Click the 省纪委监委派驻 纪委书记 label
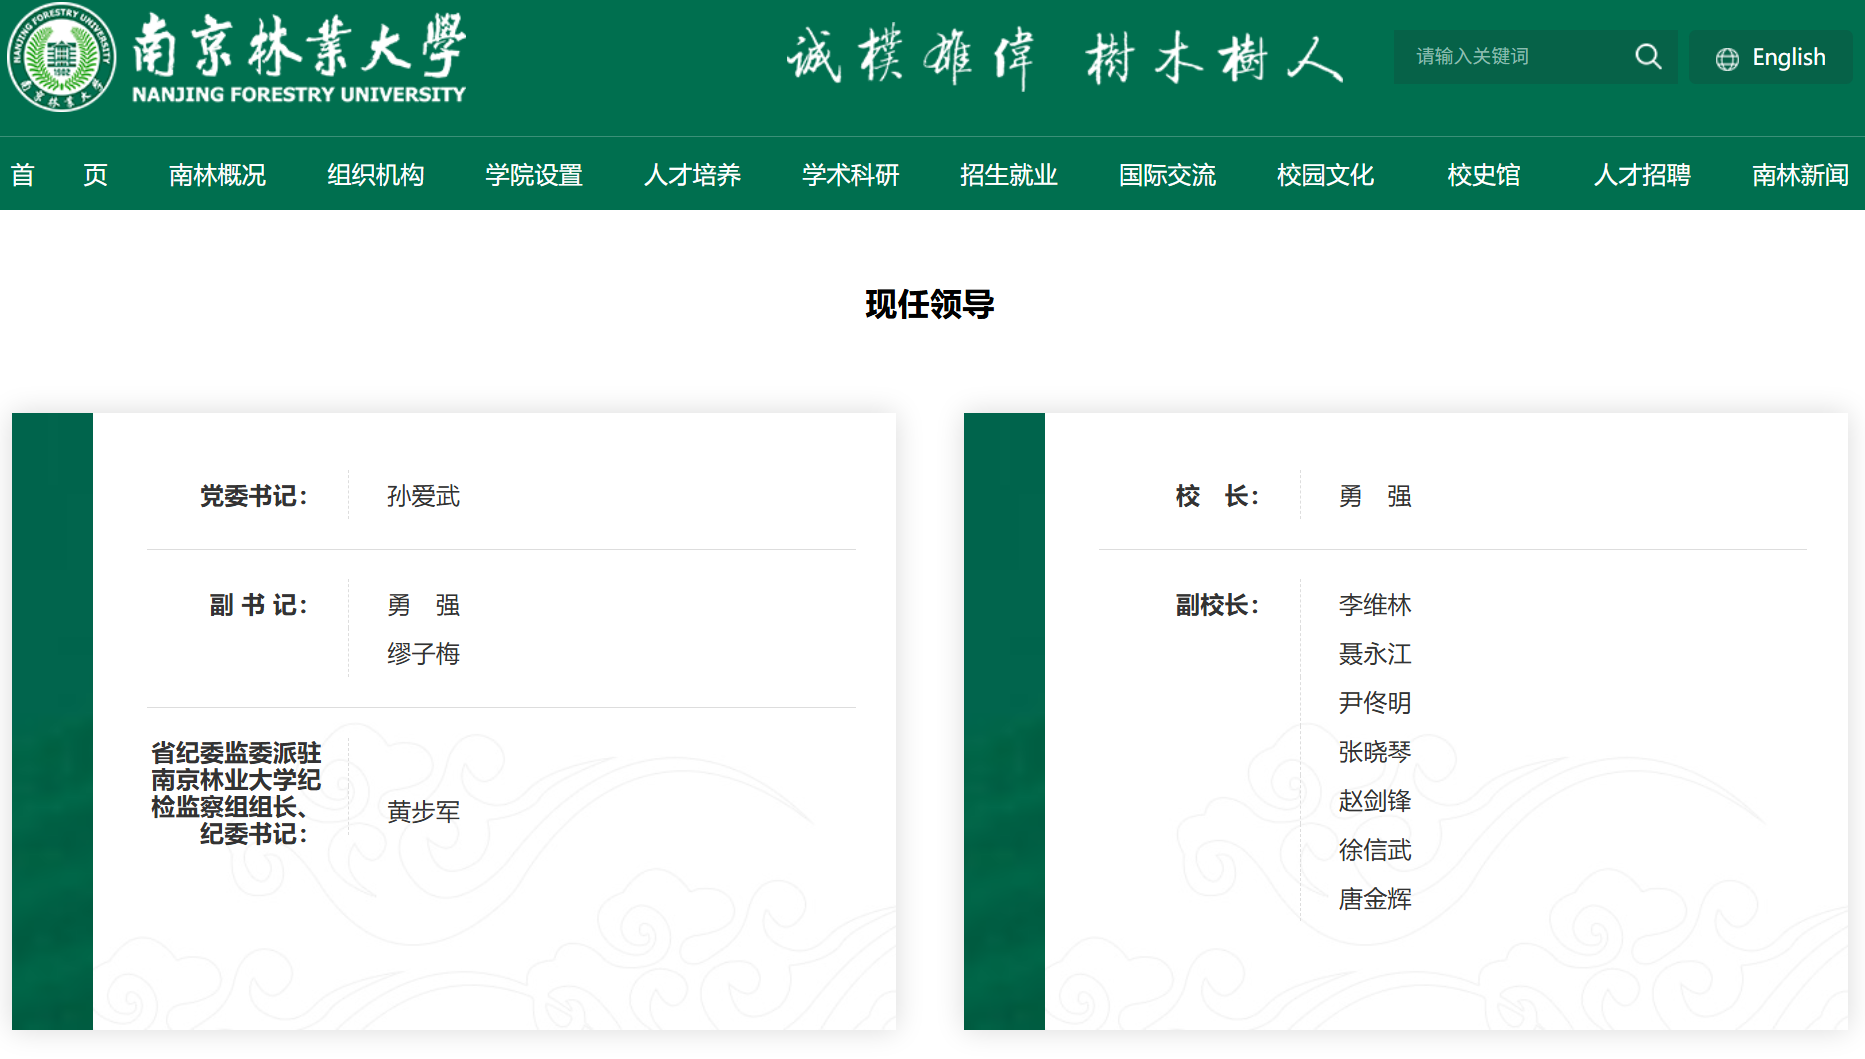Viewport: 1865px width, 1059px height. pos(236,793)
